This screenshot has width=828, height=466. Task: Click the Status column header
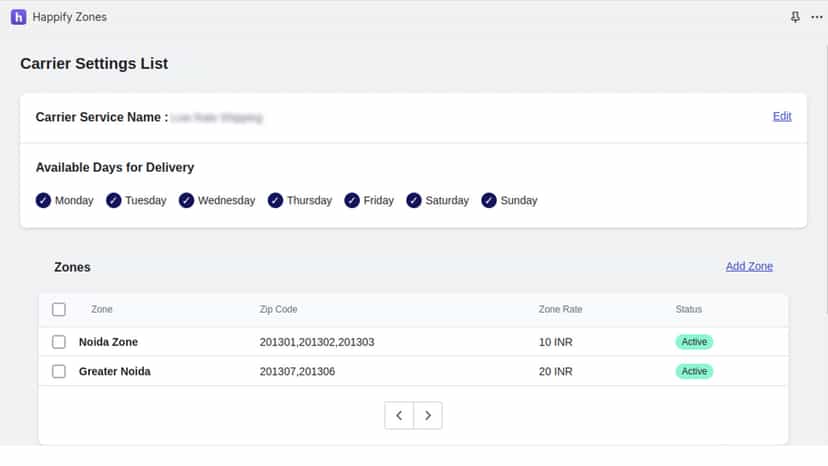[x=689, y=310]
